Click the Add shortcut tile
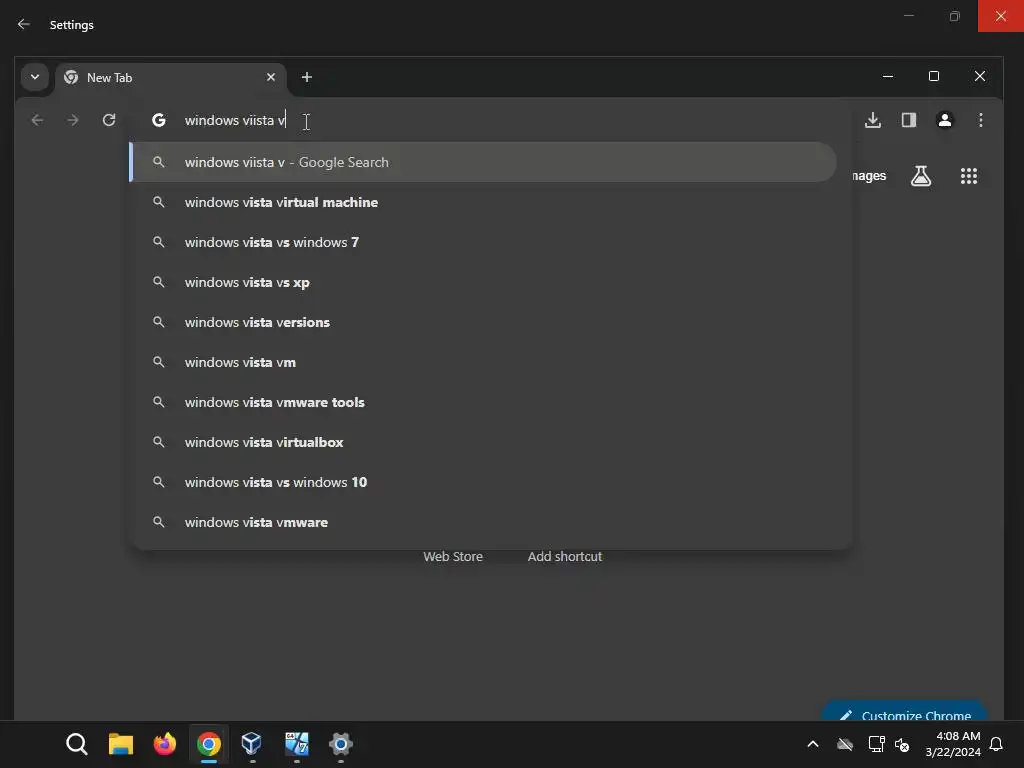 coord(564,556)
